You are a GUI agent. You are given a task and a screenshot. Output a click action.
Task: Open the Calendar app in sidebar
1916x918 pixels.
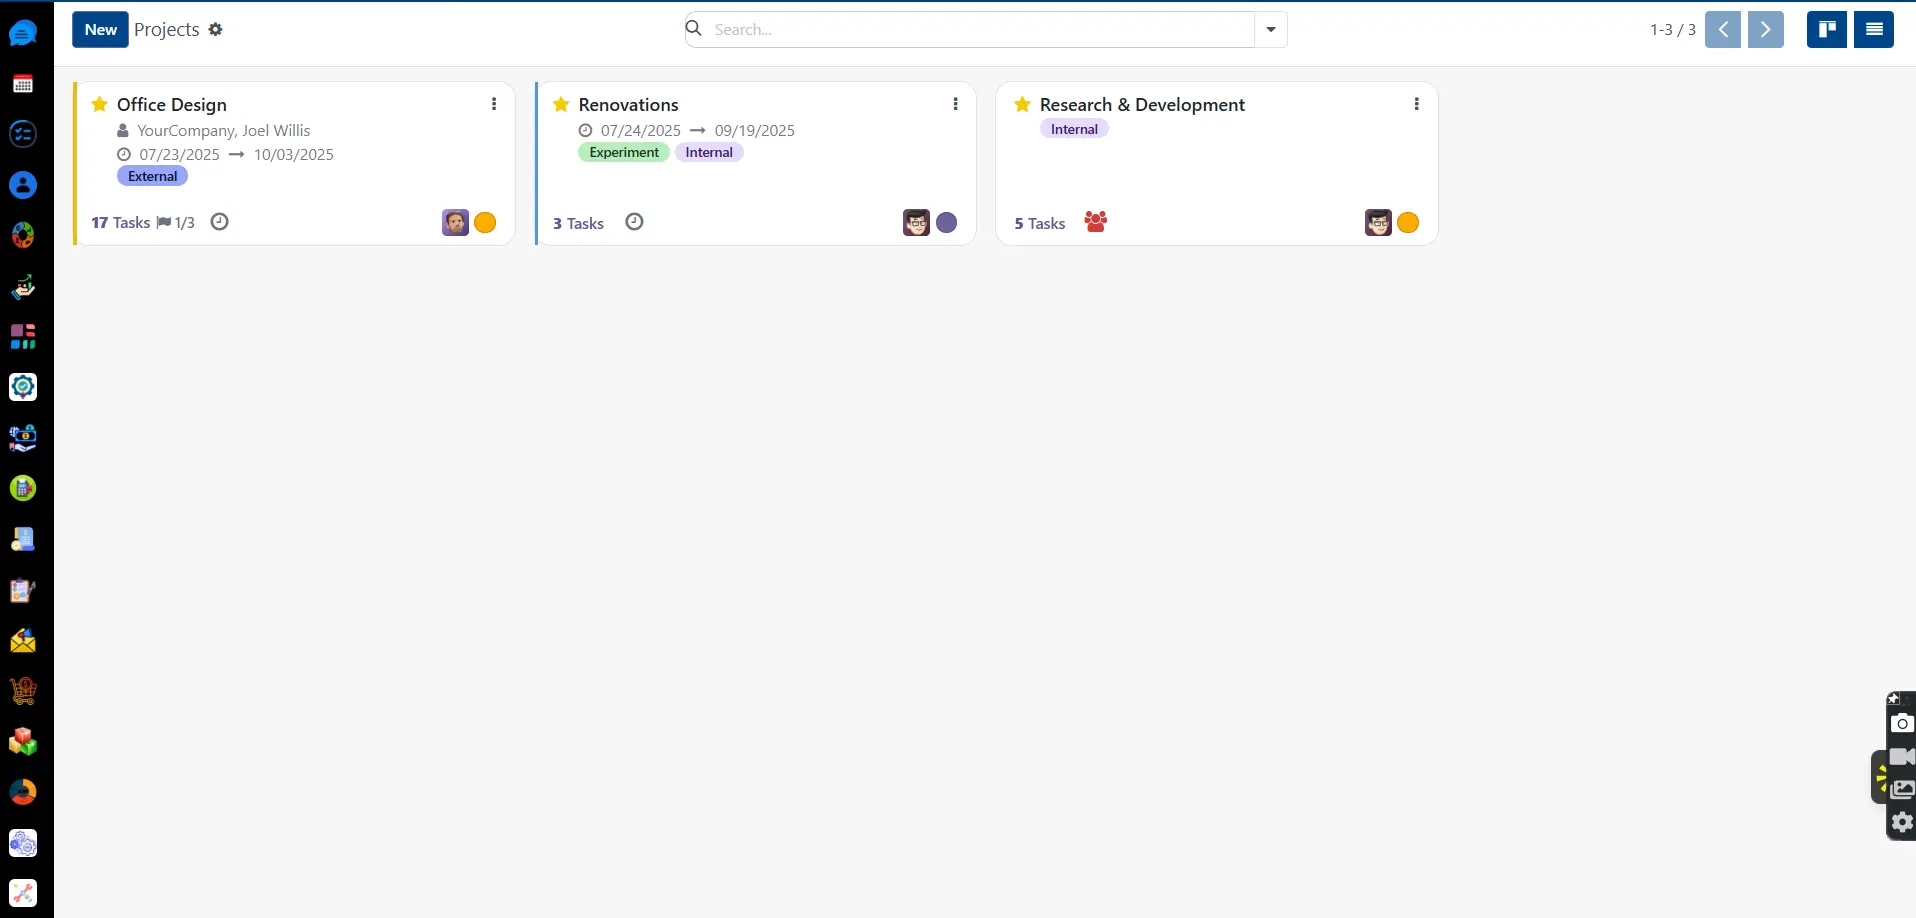[x=22, y=84]
